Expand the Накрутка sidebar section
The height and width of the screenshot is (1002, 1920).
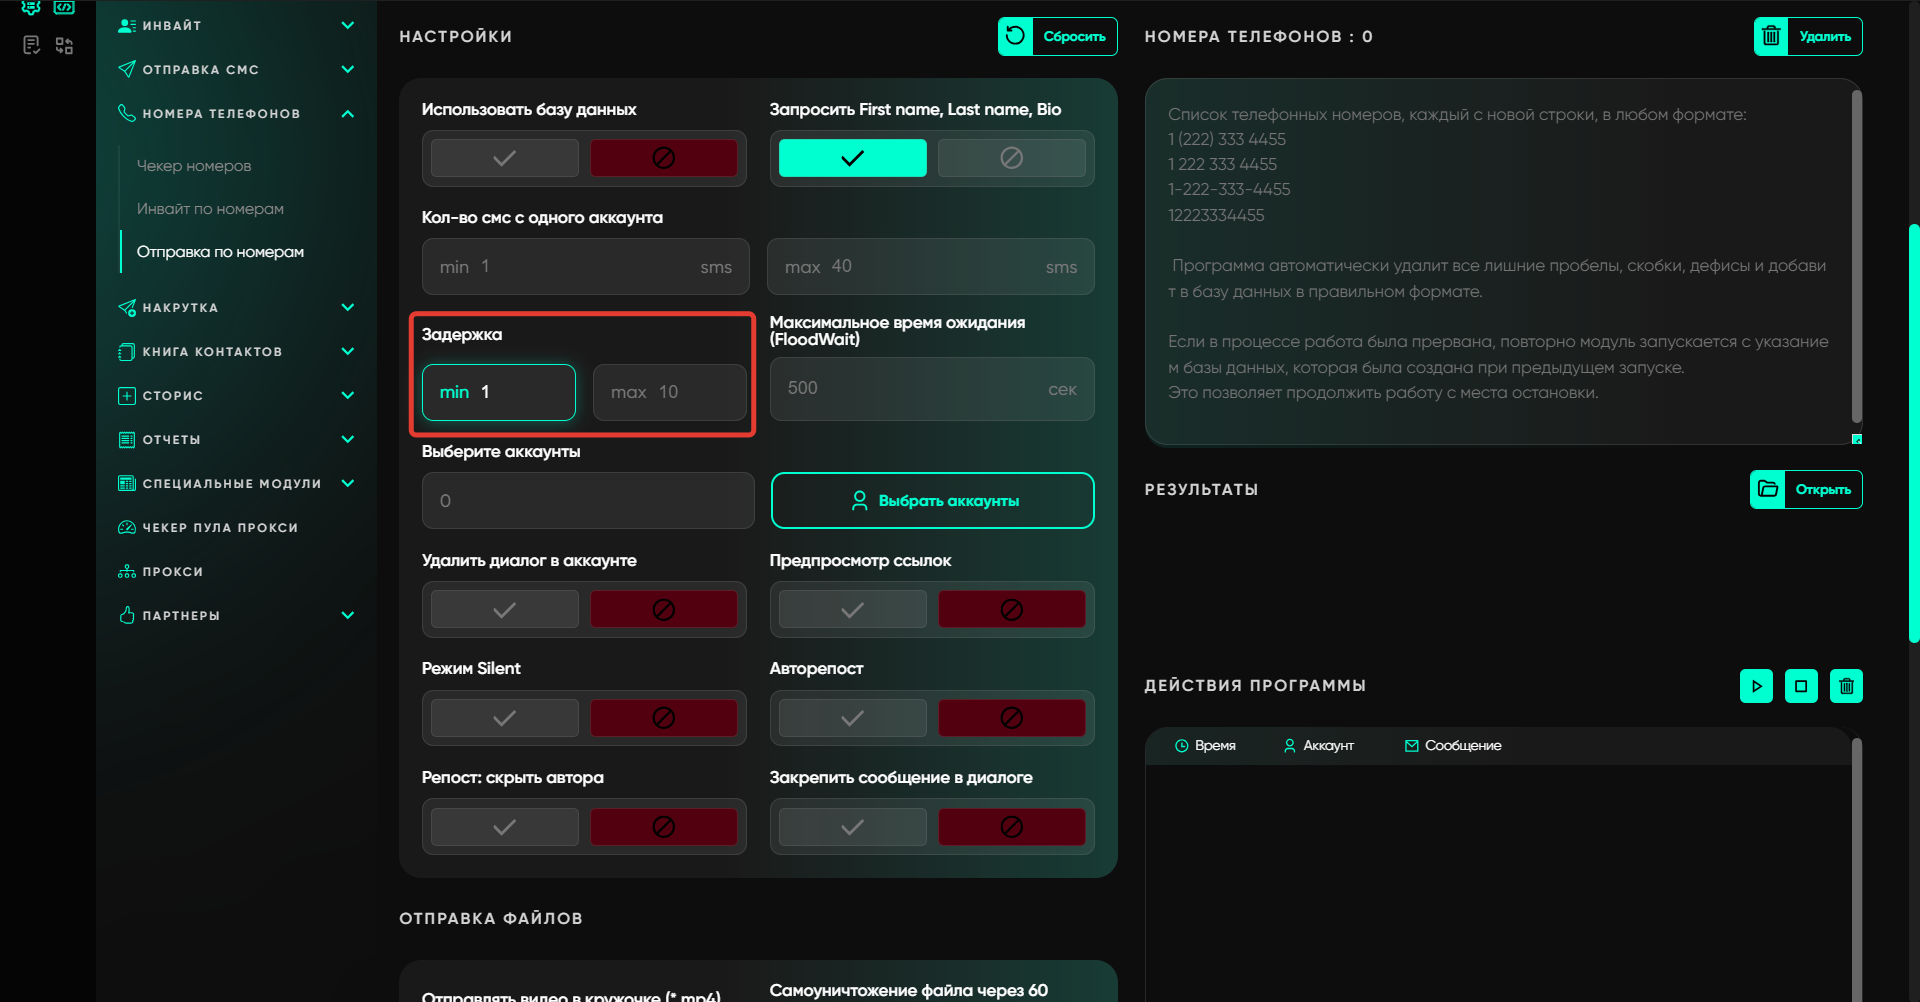tap(347, 308)
